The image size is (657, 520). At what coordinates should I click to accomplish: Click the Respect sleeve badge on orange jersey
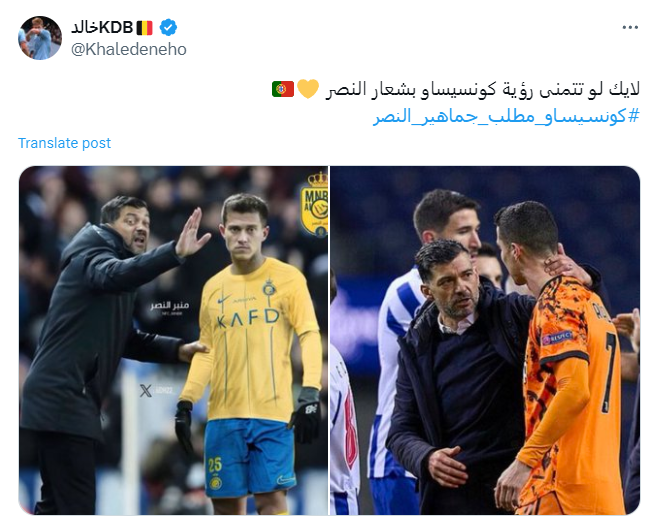click(x=557, y=338)
